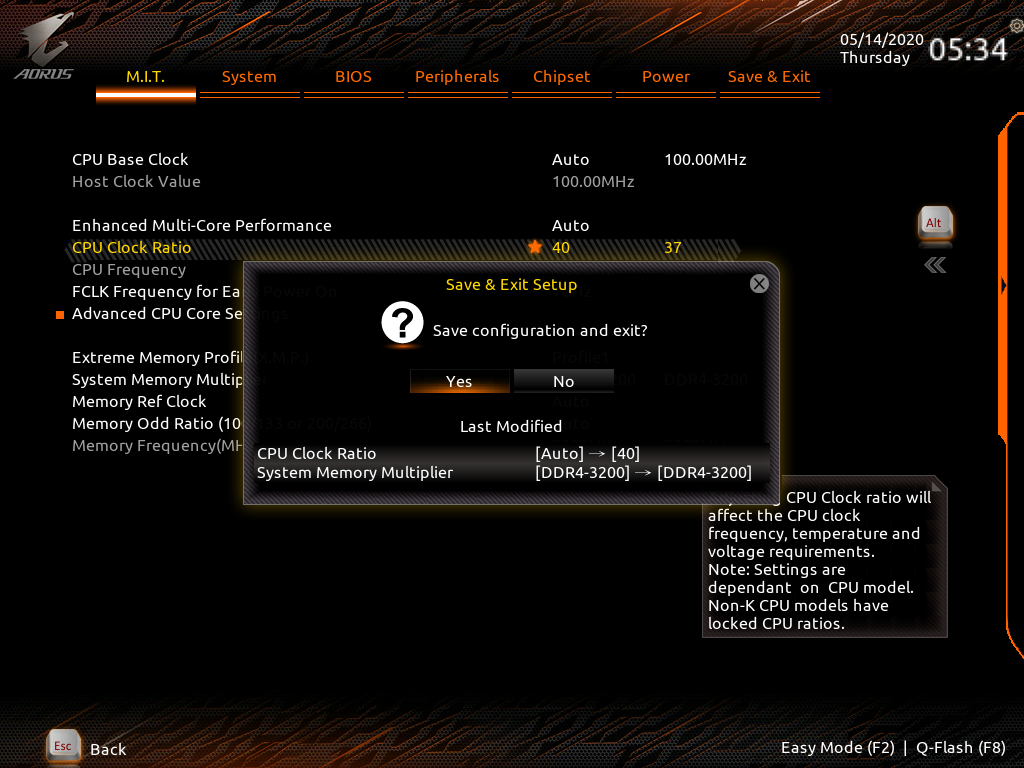Click the 05:34 clock display
The height and width of the screenshot is (768, 1024).
click(x=968, y=49)
